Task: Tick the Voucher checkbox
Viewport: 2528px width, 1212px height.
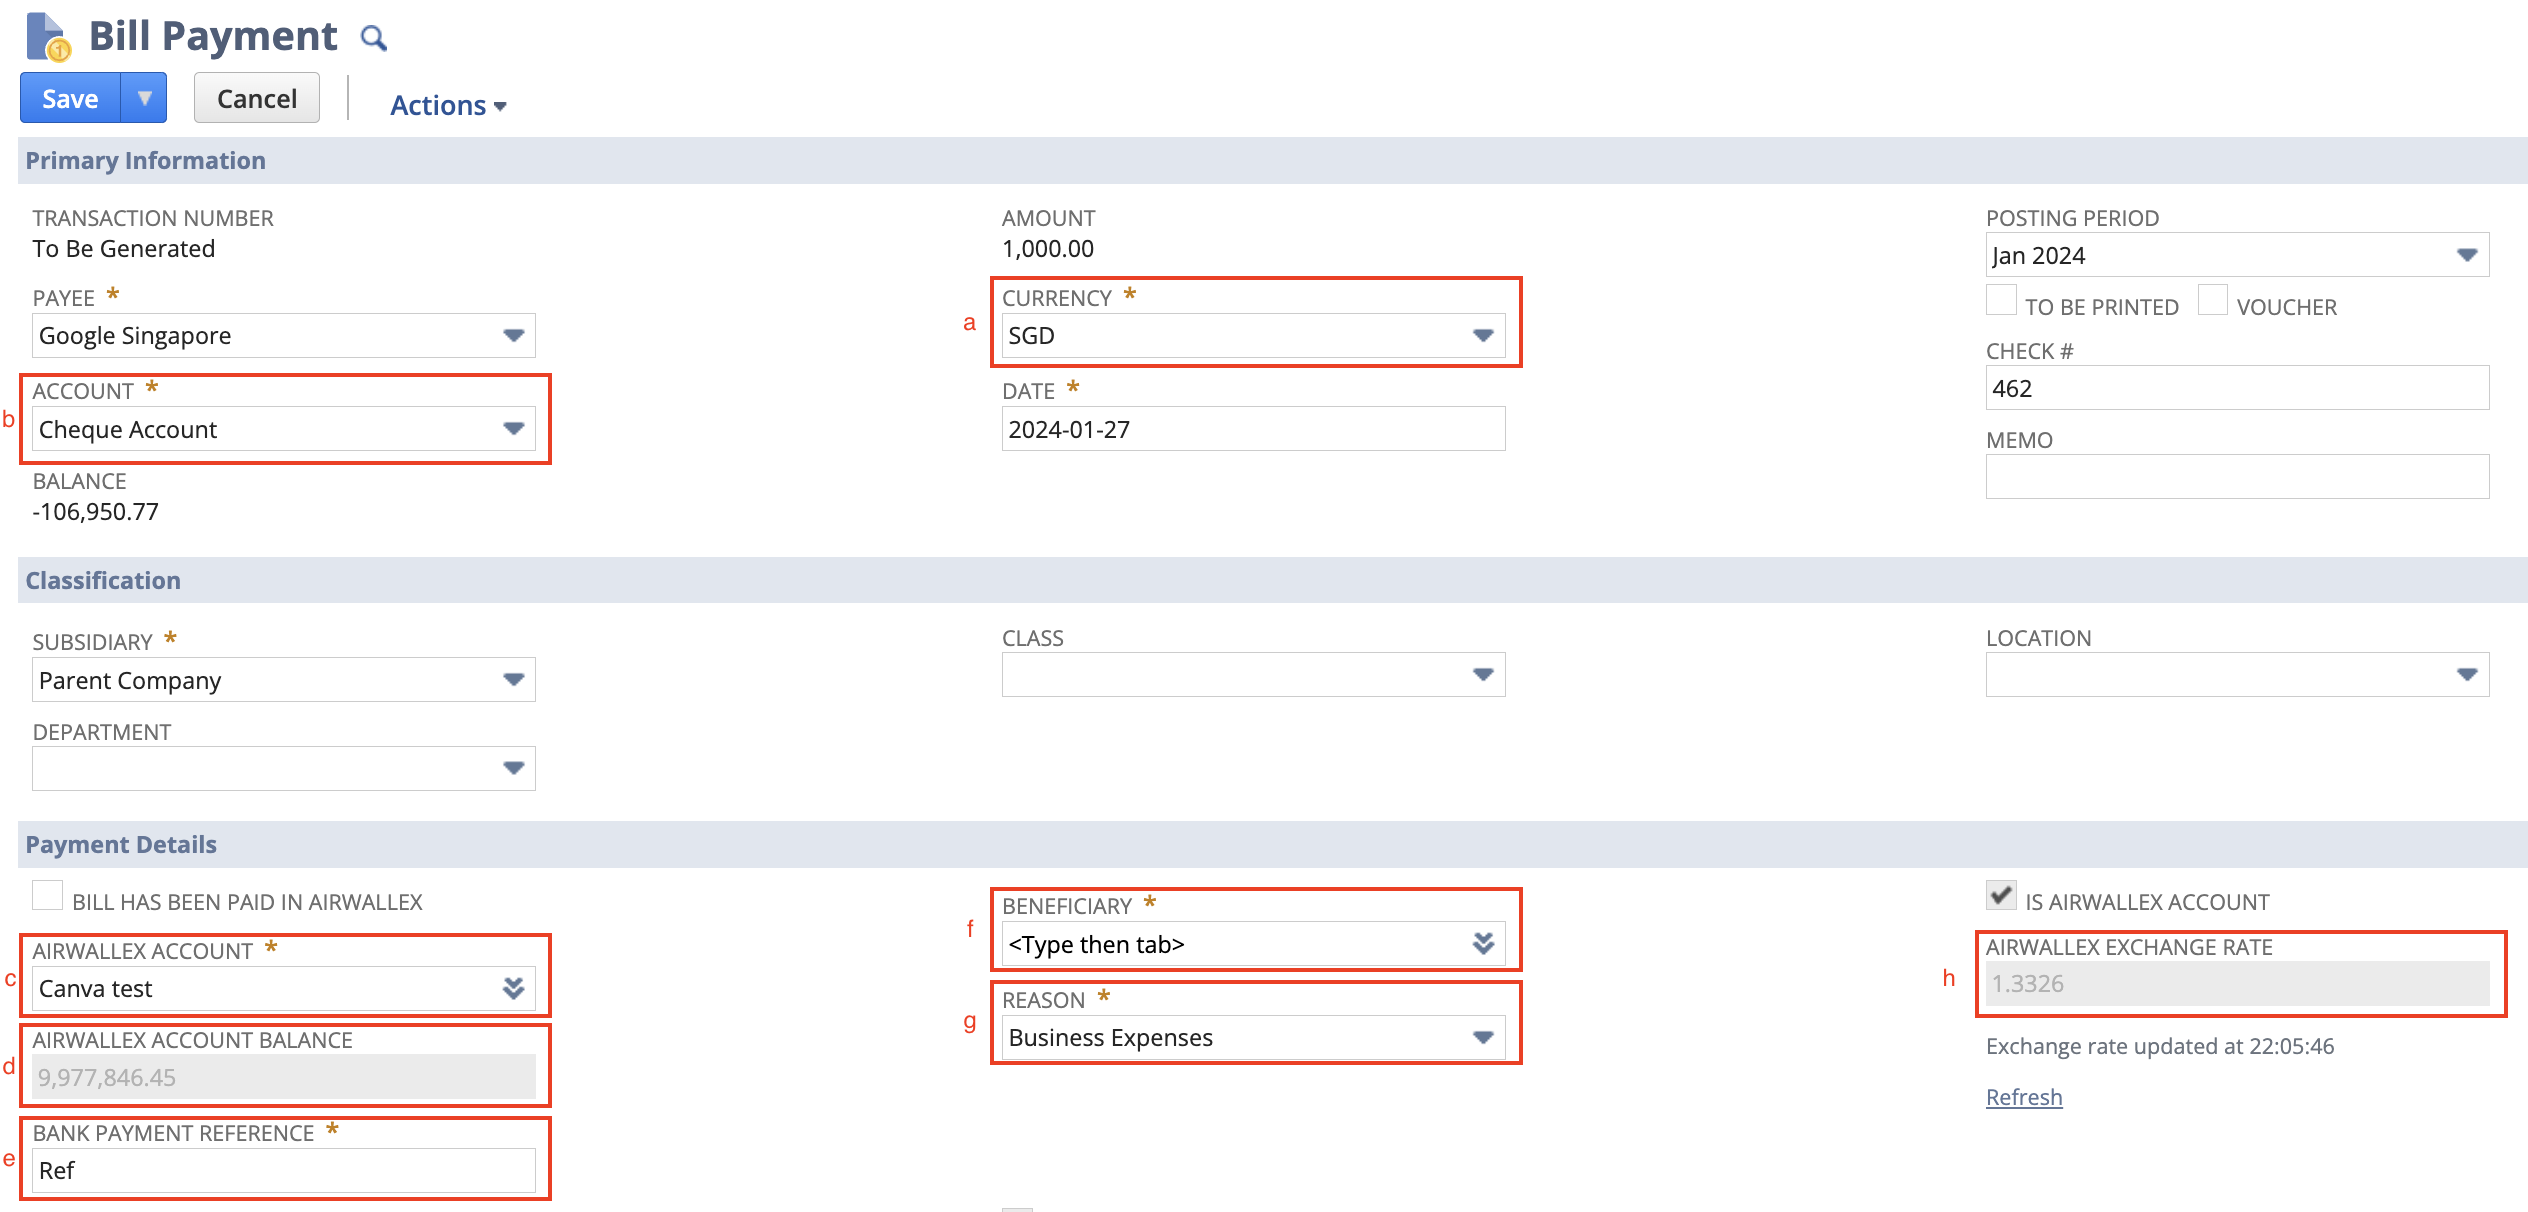Action: [x=2212, y=301]
